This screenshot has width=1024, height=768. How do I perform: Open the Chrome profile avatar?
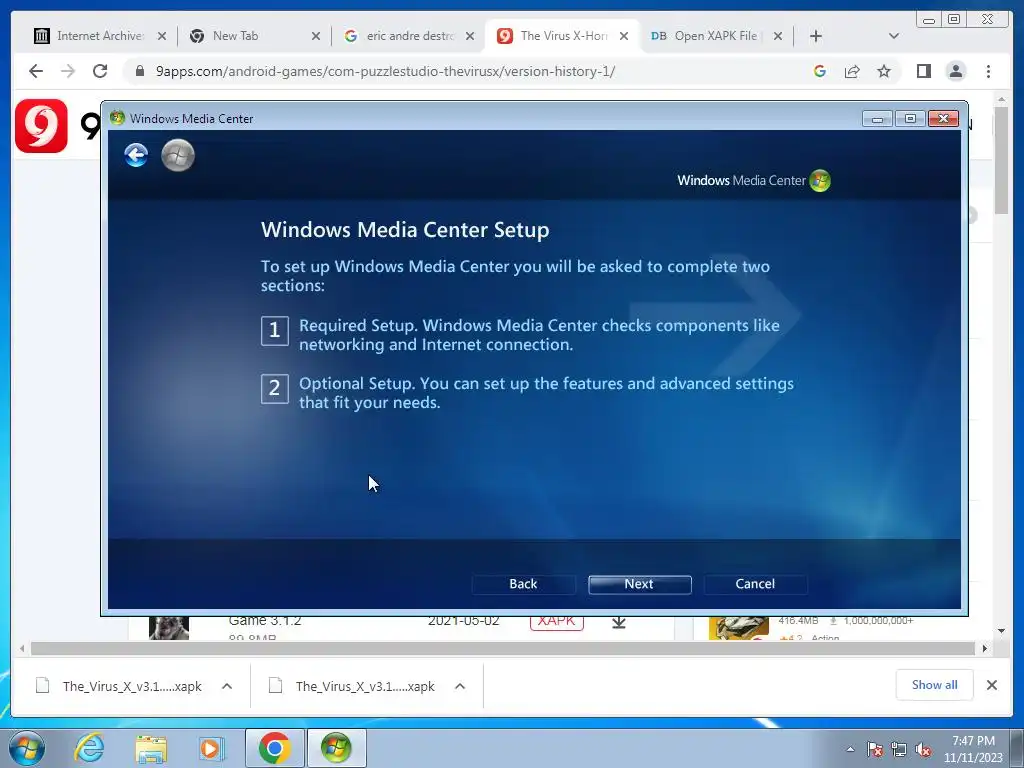tap(956, 71)
